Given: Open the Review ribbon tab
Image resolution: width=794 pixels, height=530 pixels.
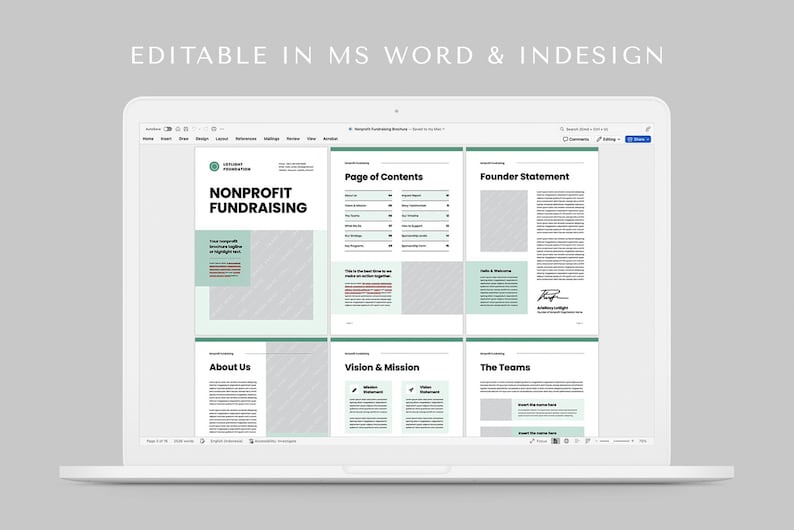Looking at the screenshot, I should (293, 139).
